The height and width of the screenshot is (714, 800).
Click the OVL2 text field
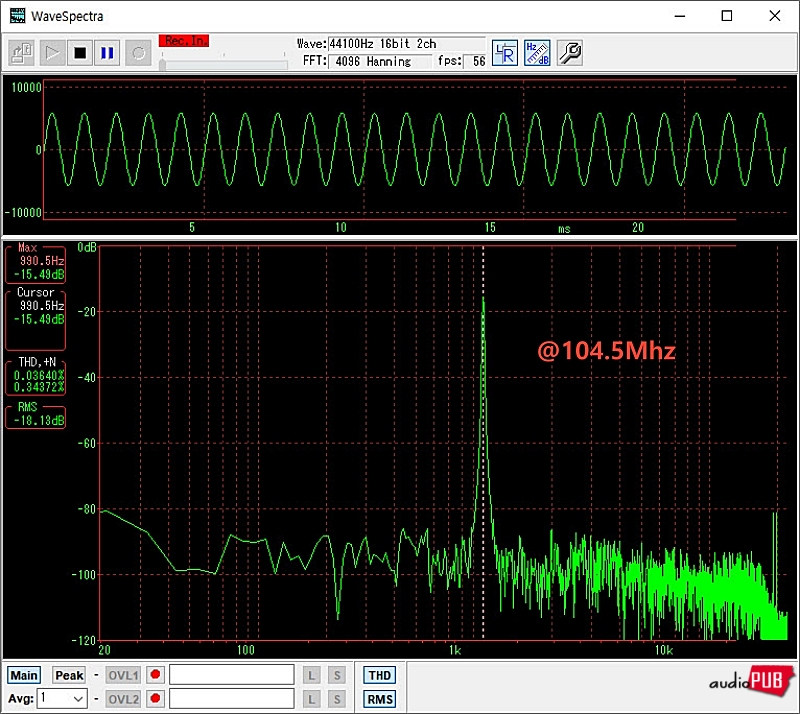coord(232,698)
